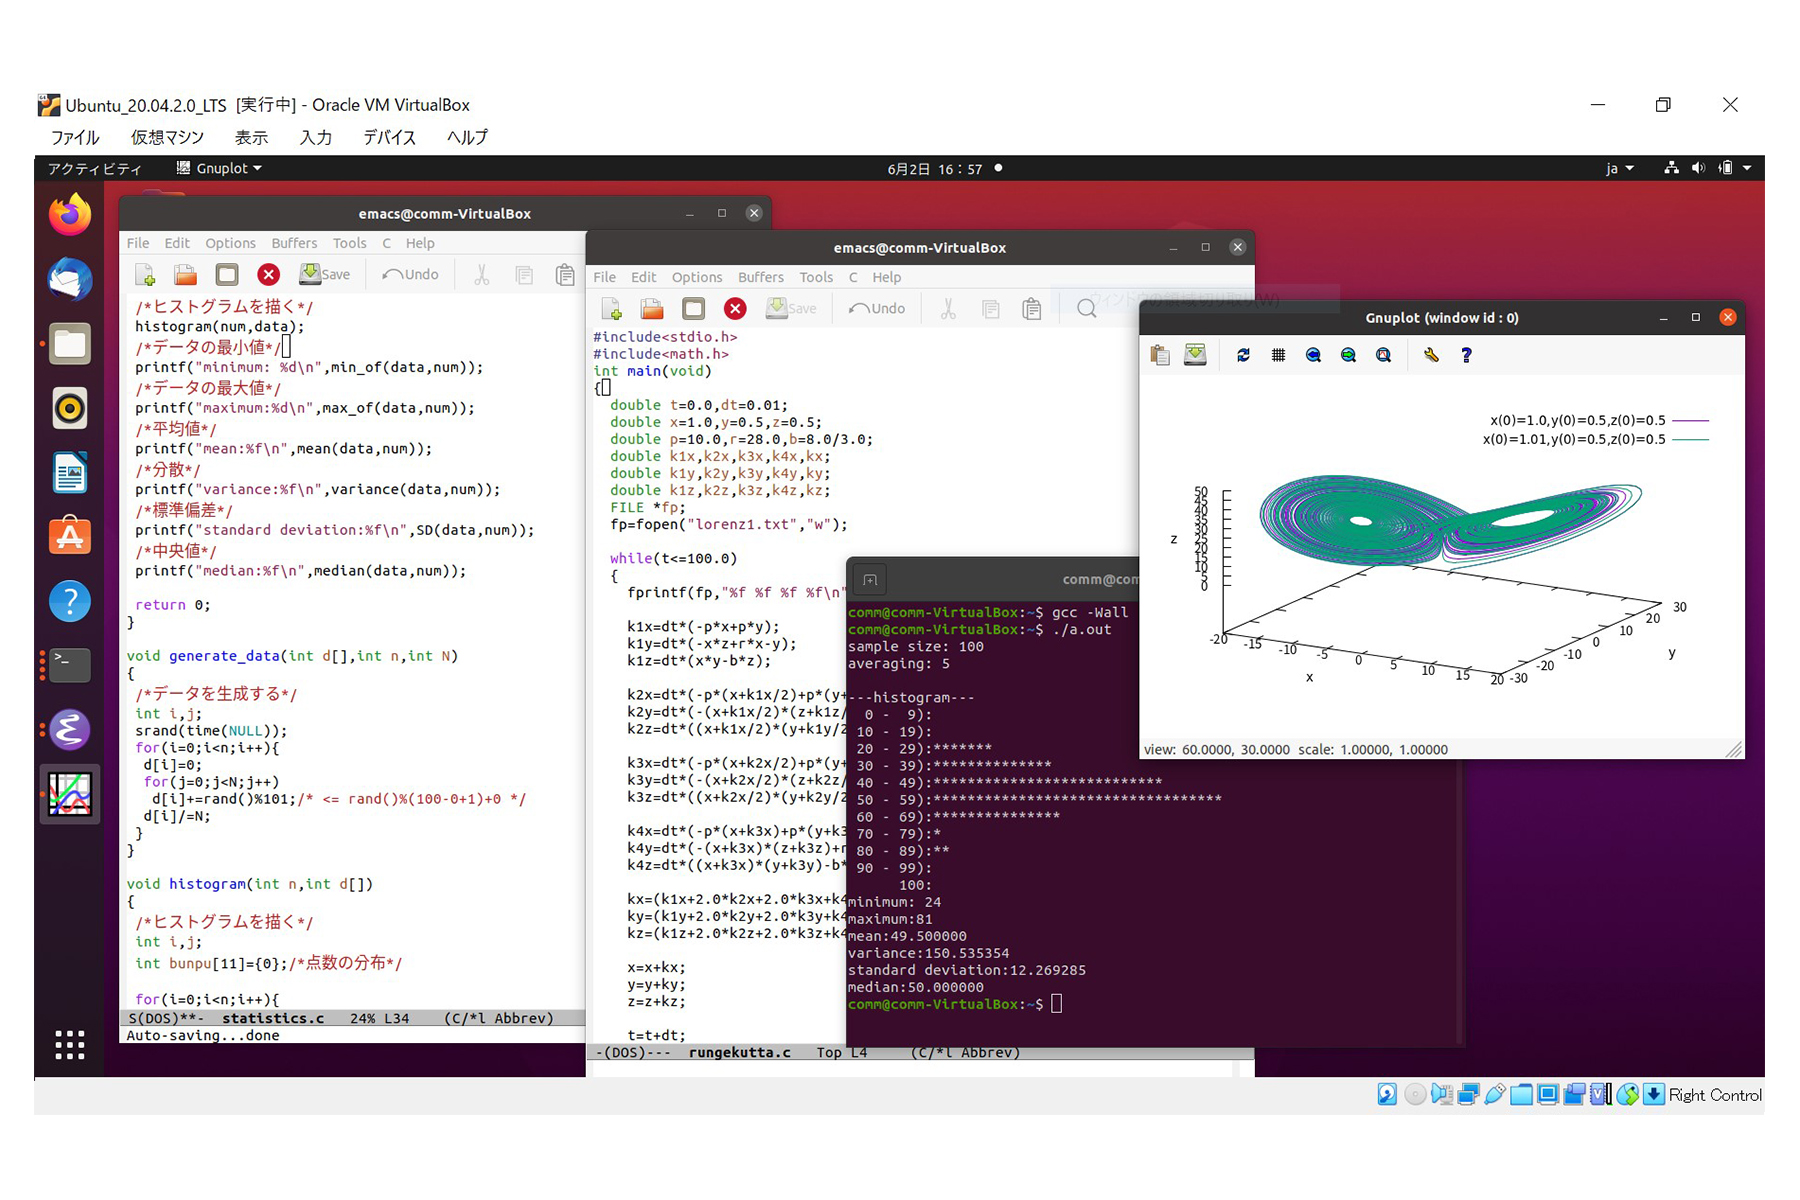Image resolution: width=1800 pixels, height=1200 pixels.
Task: Click Paste icon in rungekutta.c Emacs toolbar
Action: [1032, 309]
